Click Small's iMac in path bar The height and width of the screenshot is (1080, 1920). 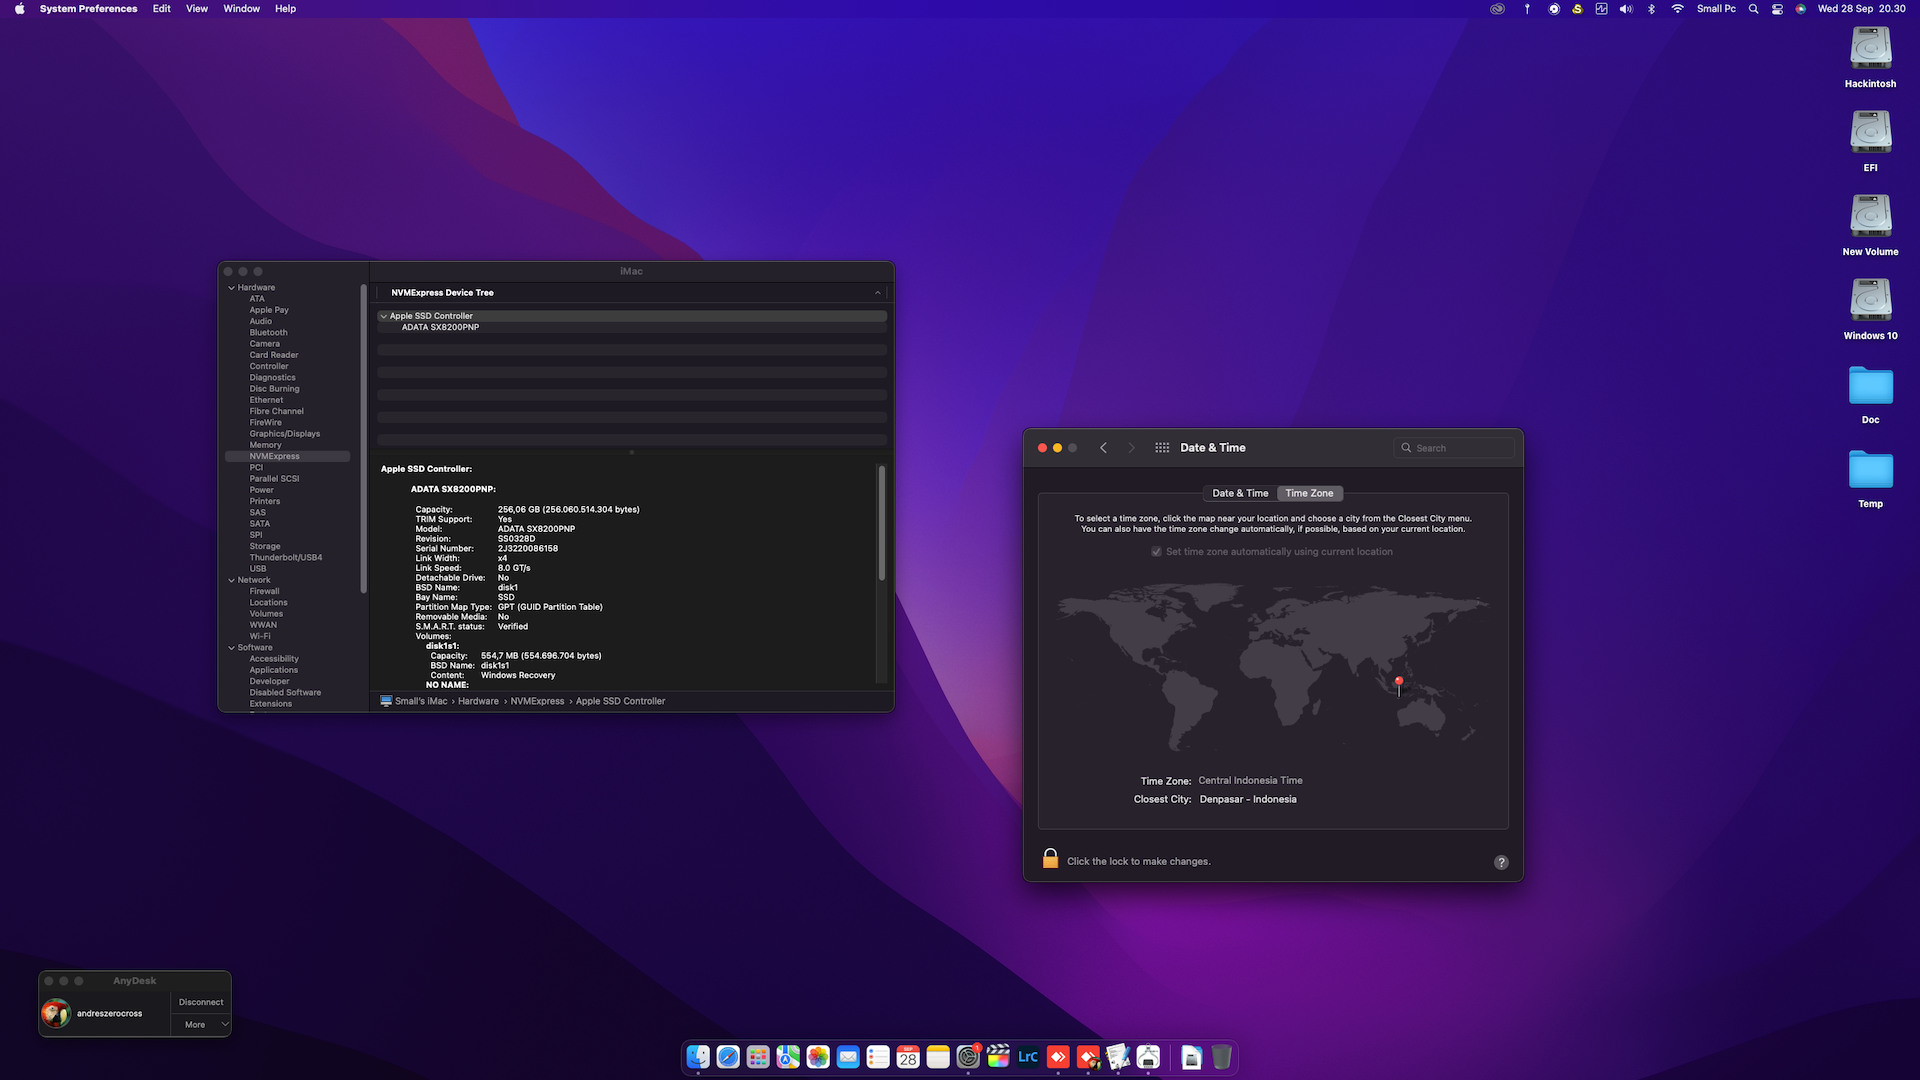(x=414, y=702)
